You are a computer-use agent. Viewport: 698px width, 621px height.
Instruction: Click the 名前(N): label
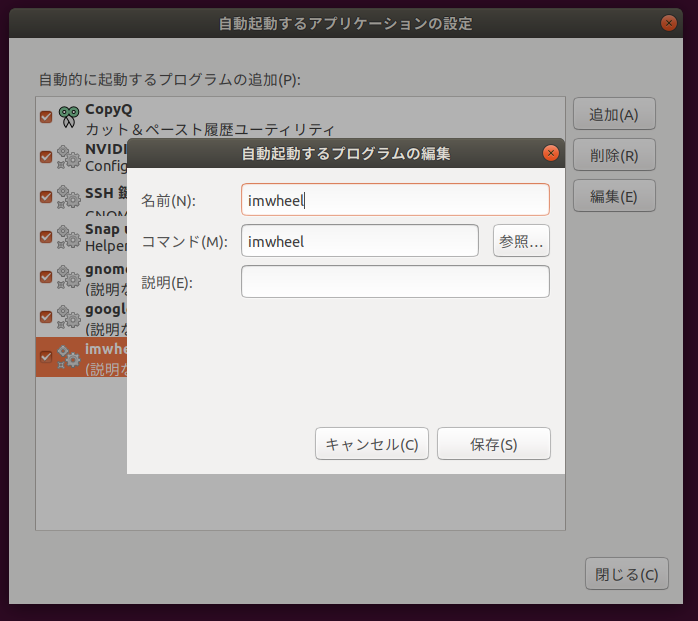(x=168, y=201)
